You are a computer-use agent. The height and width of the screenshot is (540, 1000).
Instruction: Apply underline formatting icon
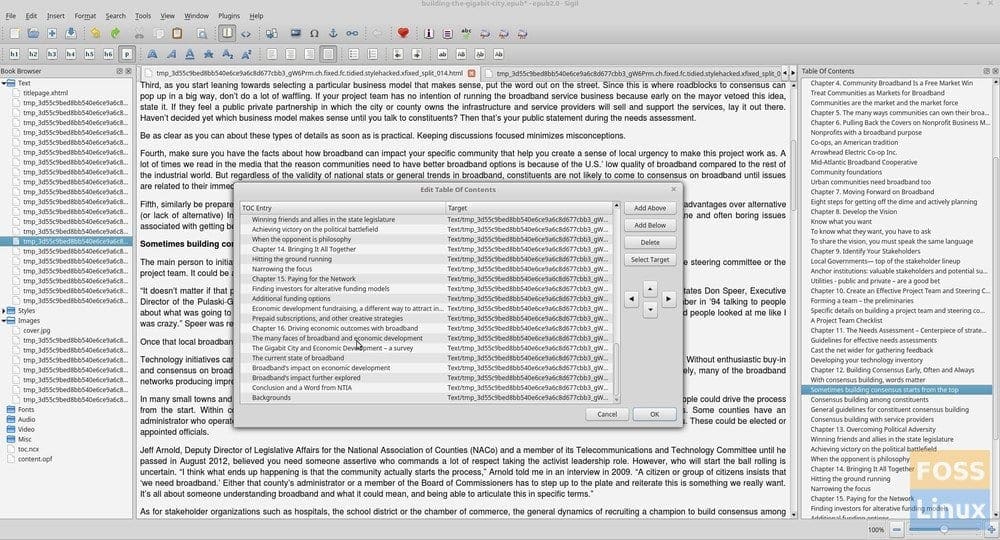(189, 54)
